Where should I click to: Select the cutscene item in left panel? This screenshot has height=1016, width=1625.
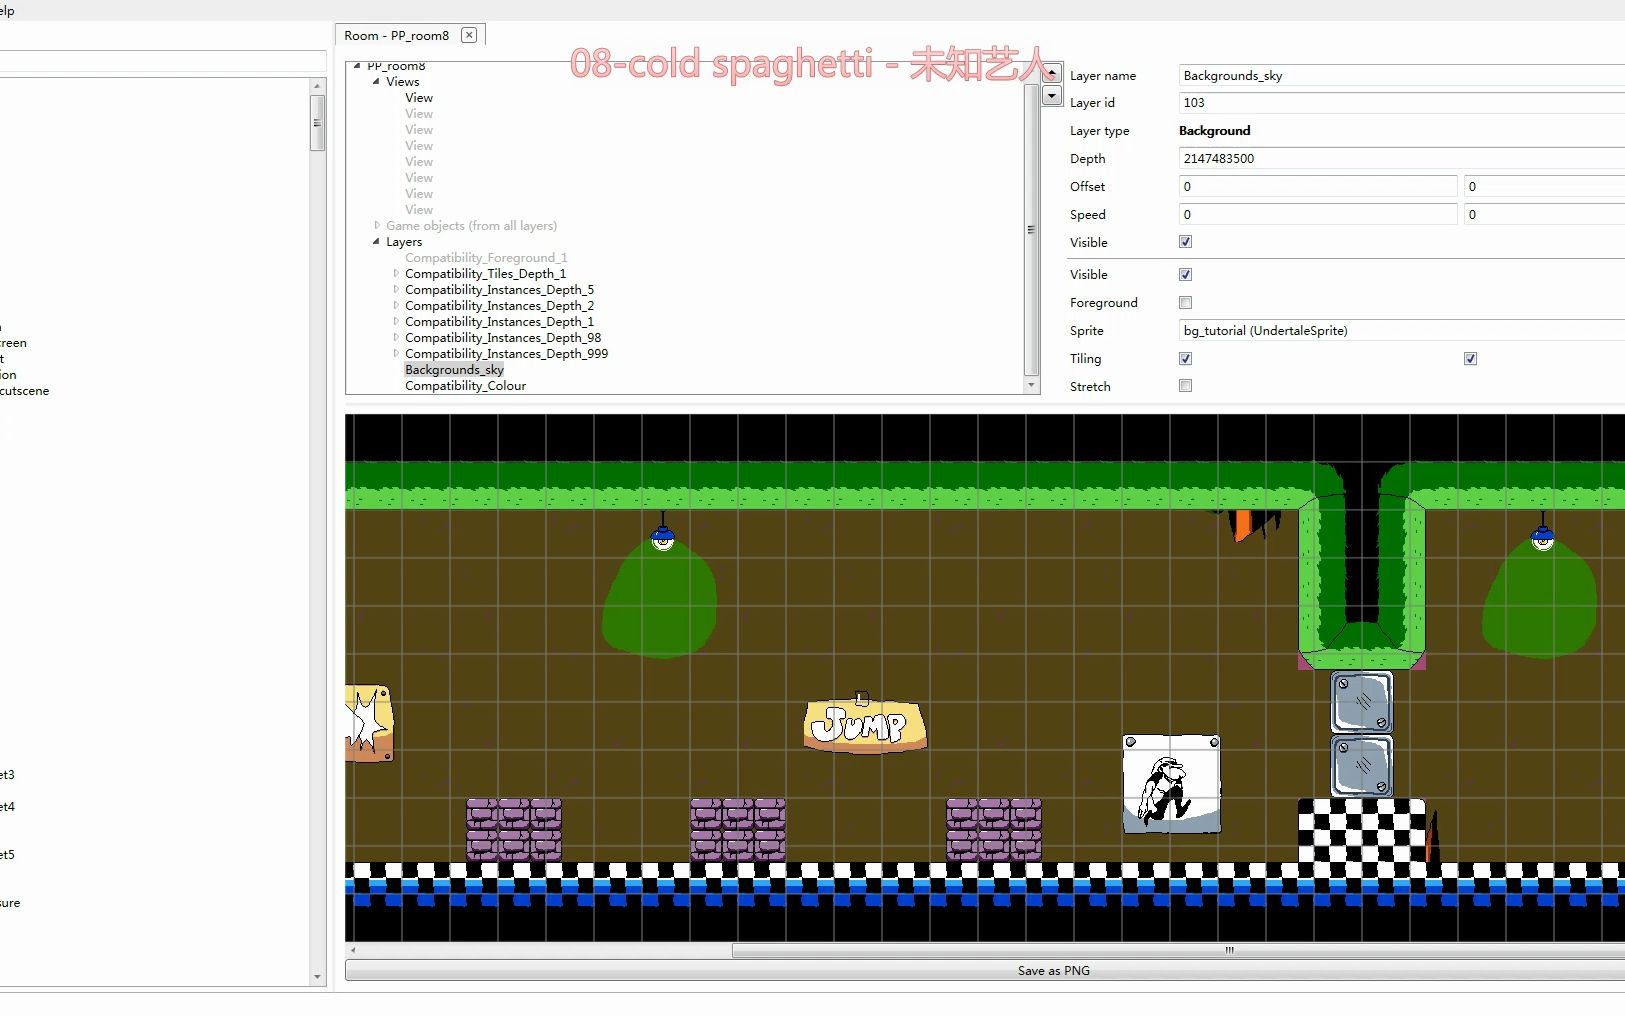click(x=24, y=391)
